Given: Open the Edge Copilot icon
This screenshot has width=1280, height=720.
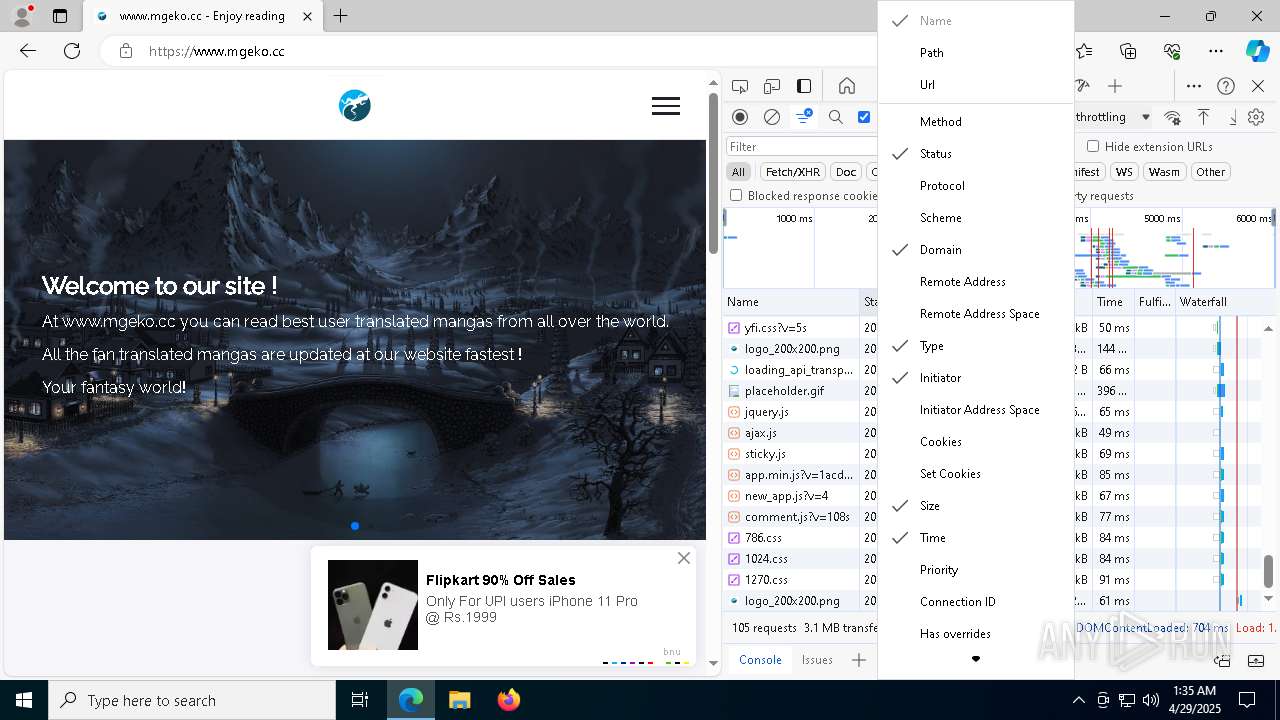Looking at the screenshot, I should click(1257, 51).
